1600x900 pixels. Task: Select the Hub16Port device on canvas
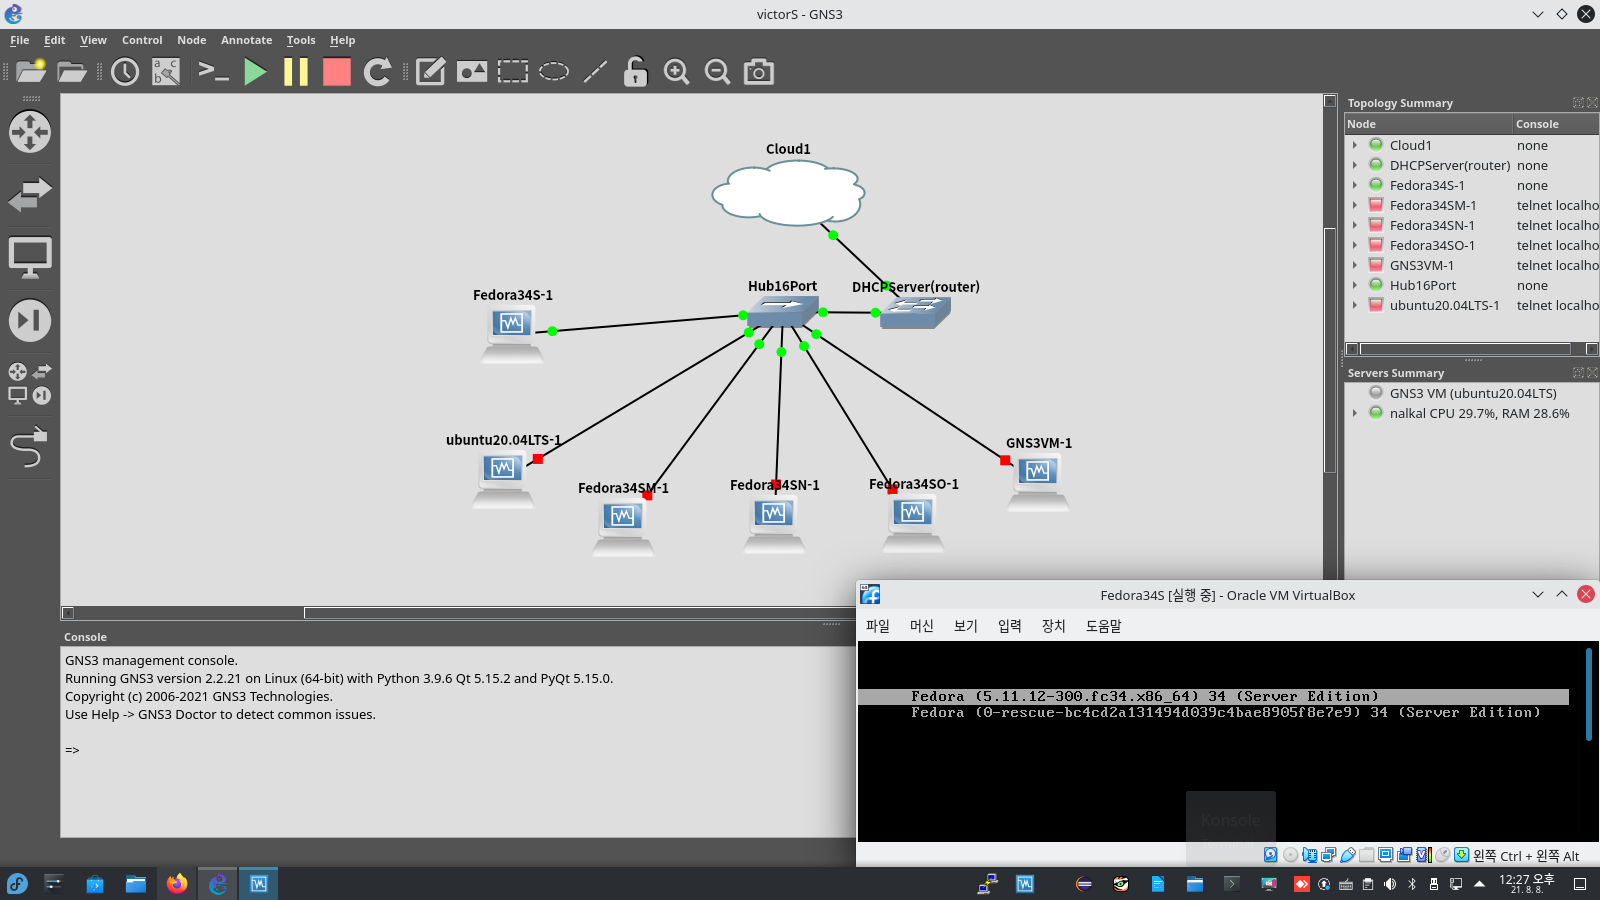coord(783,311)
